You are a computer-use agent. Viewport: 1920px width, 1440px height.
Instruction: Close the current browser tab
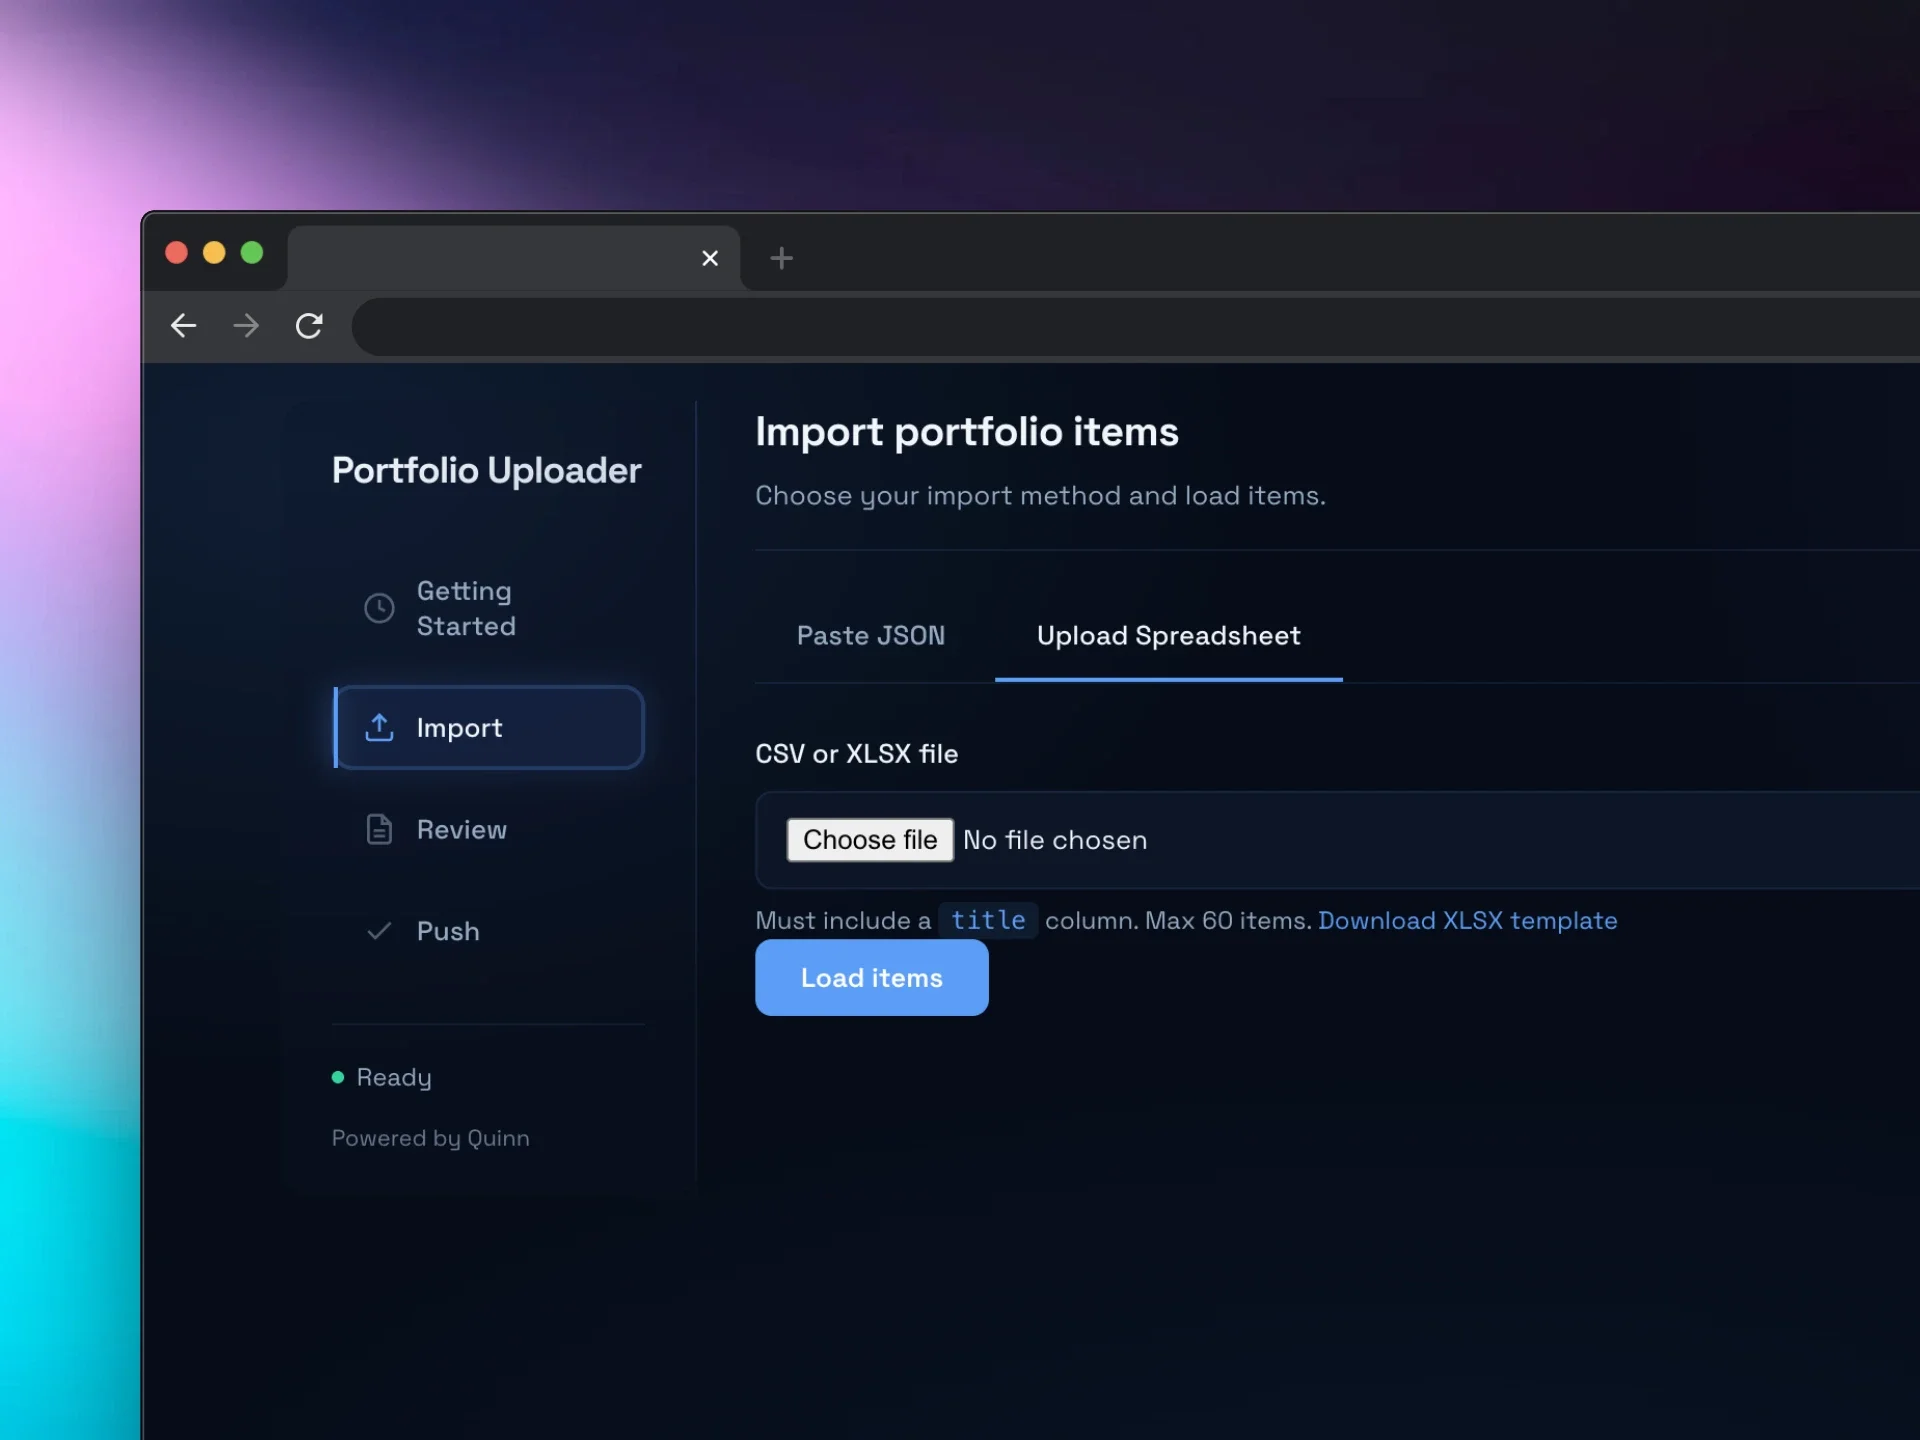710,258
